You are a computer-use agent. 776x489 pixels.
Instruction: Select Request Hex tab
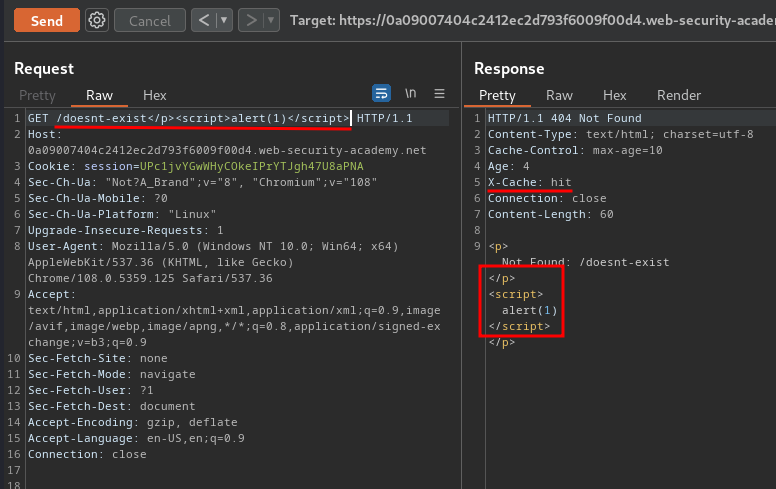[x=154, y=95]
